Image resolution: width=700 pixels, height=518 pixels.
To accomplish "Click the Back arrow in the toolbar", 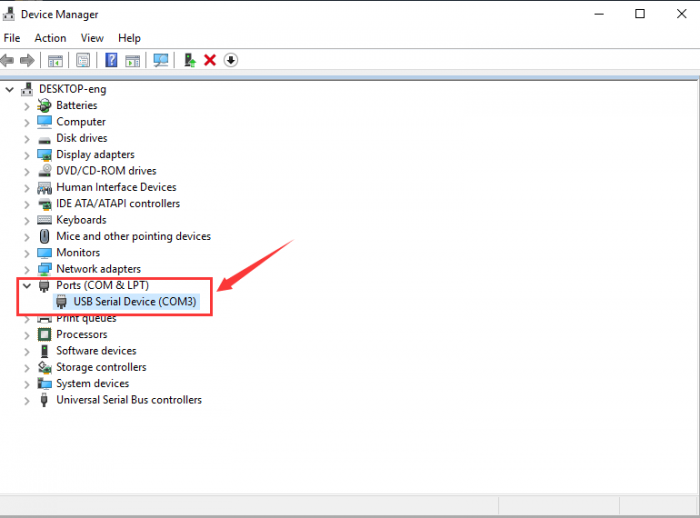I will click(x=9, y=60).
